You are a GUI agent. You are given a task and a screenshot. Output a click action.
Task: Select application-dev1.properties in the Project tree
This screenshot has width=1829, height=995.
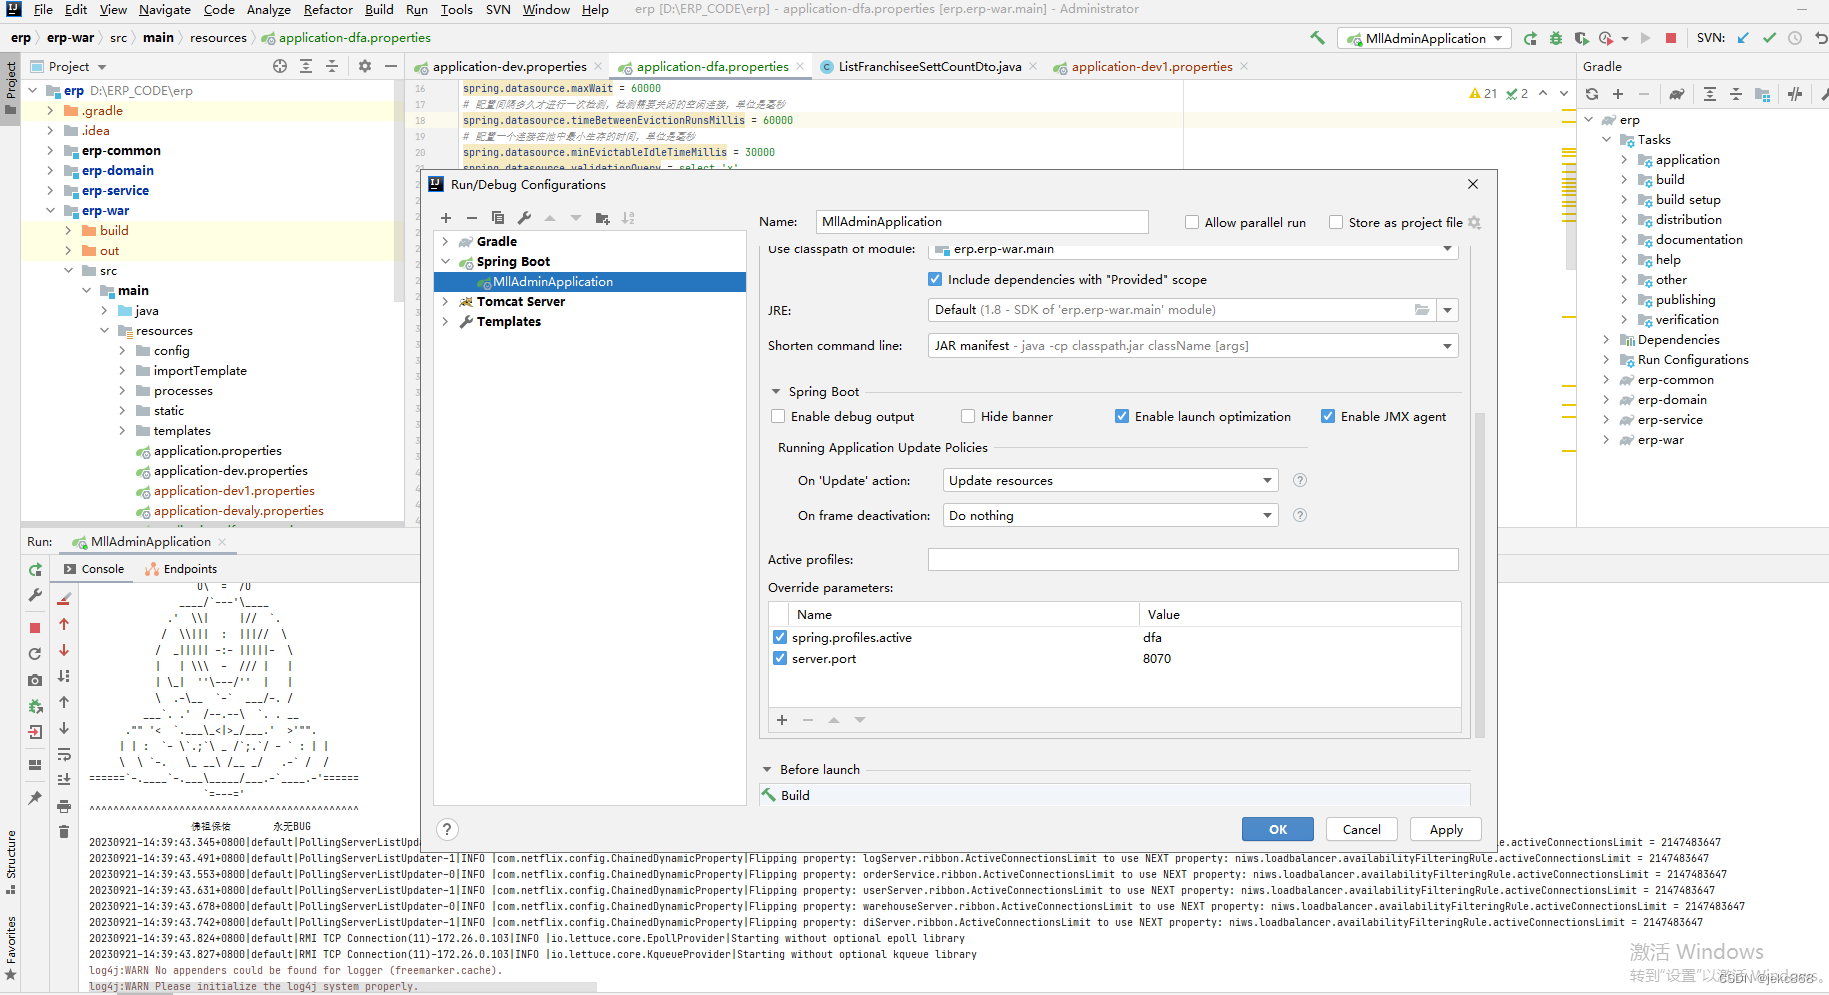click(234, 491)
